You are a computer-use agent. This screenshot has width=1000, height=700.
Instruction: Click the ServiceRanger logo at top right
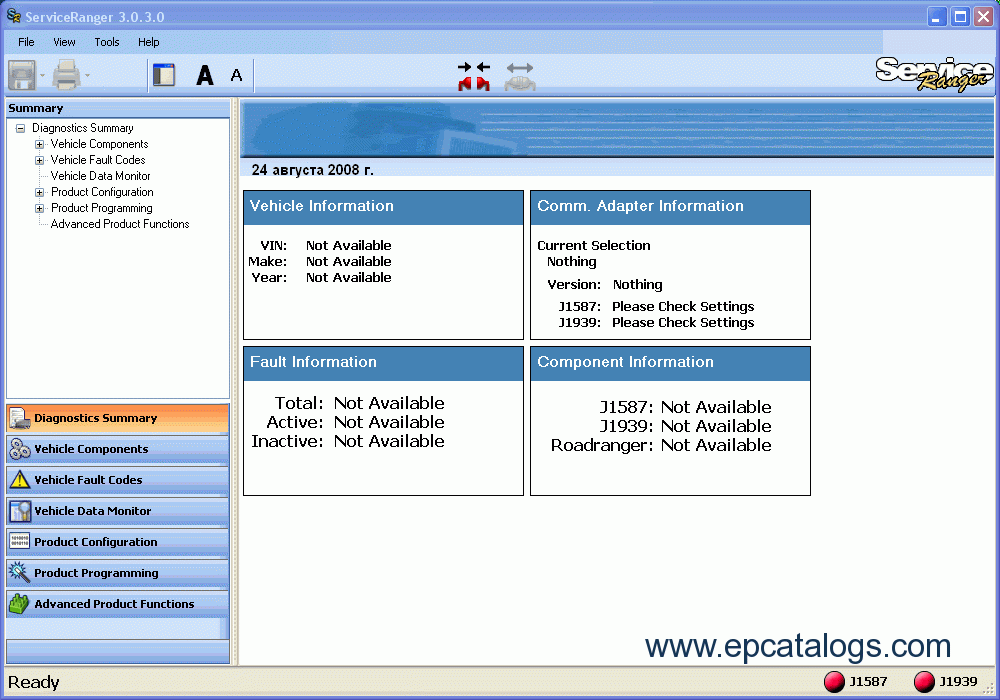(934, 74)
